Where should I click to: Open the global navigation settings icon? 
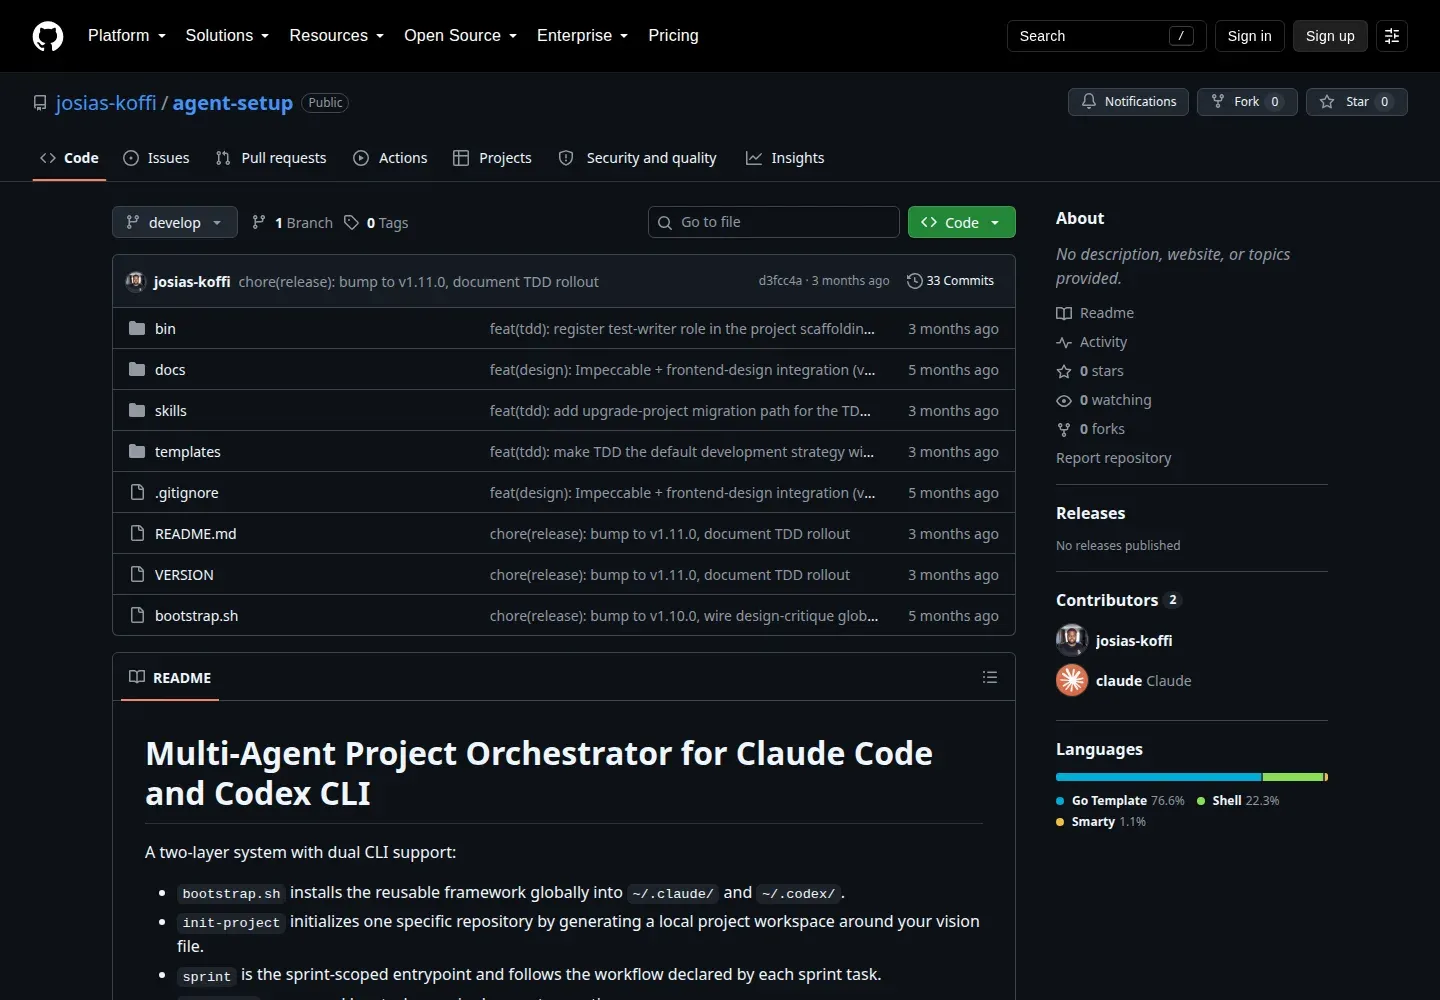pos(1391,36)
